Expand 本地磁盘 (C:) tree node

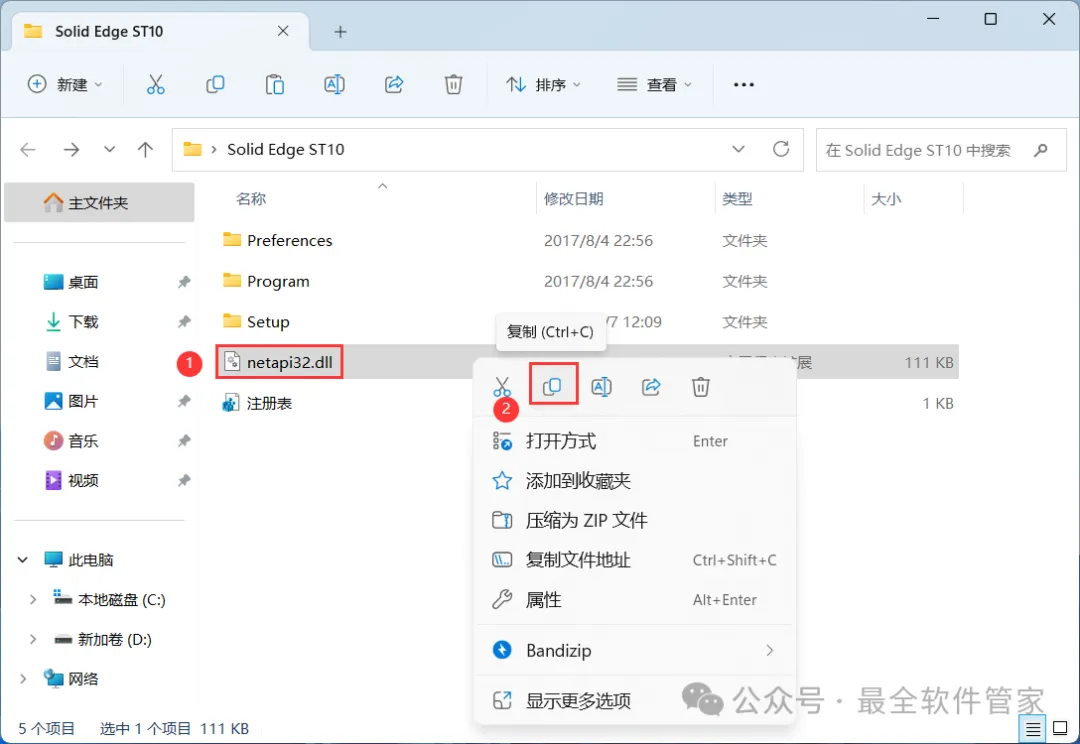(x=32, y=600)
